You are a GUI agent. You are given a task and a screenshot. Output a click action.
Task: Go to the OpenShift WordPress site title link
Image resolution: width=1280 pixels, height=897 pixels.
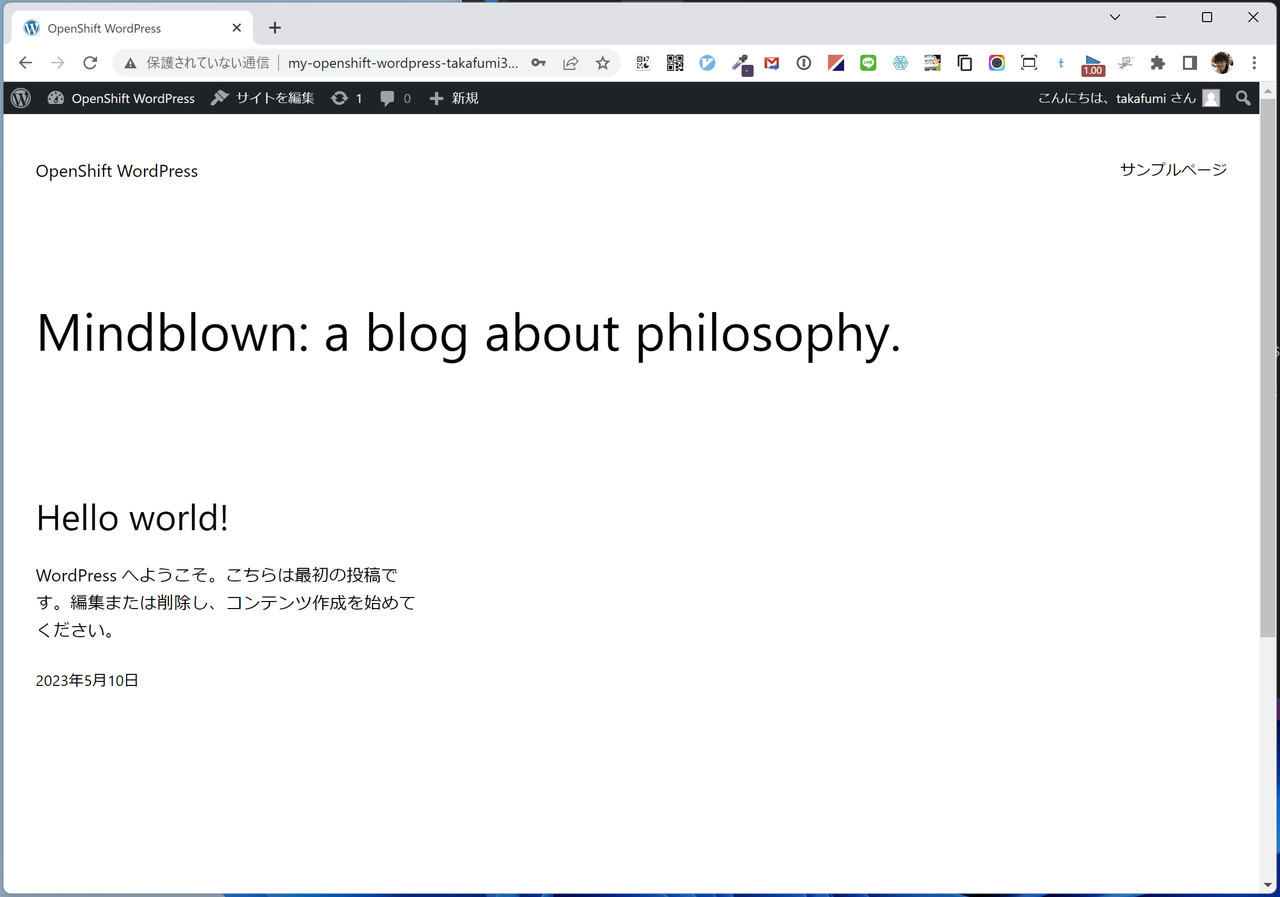[117, 171]
